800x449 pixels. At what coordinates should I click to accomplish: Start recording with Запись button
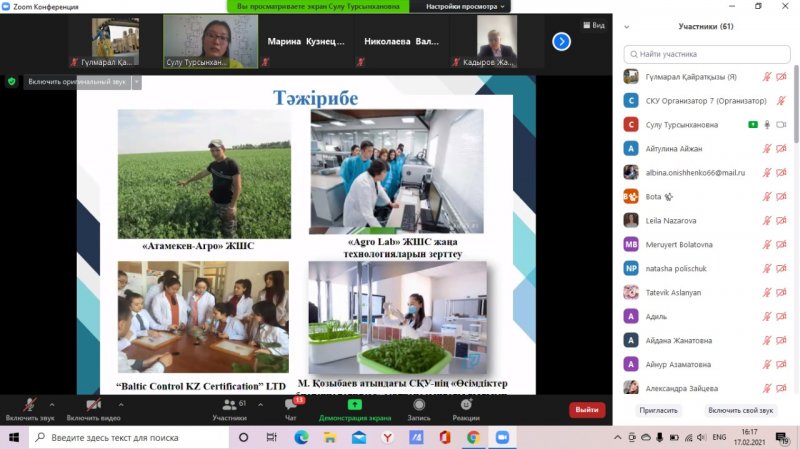419,410
